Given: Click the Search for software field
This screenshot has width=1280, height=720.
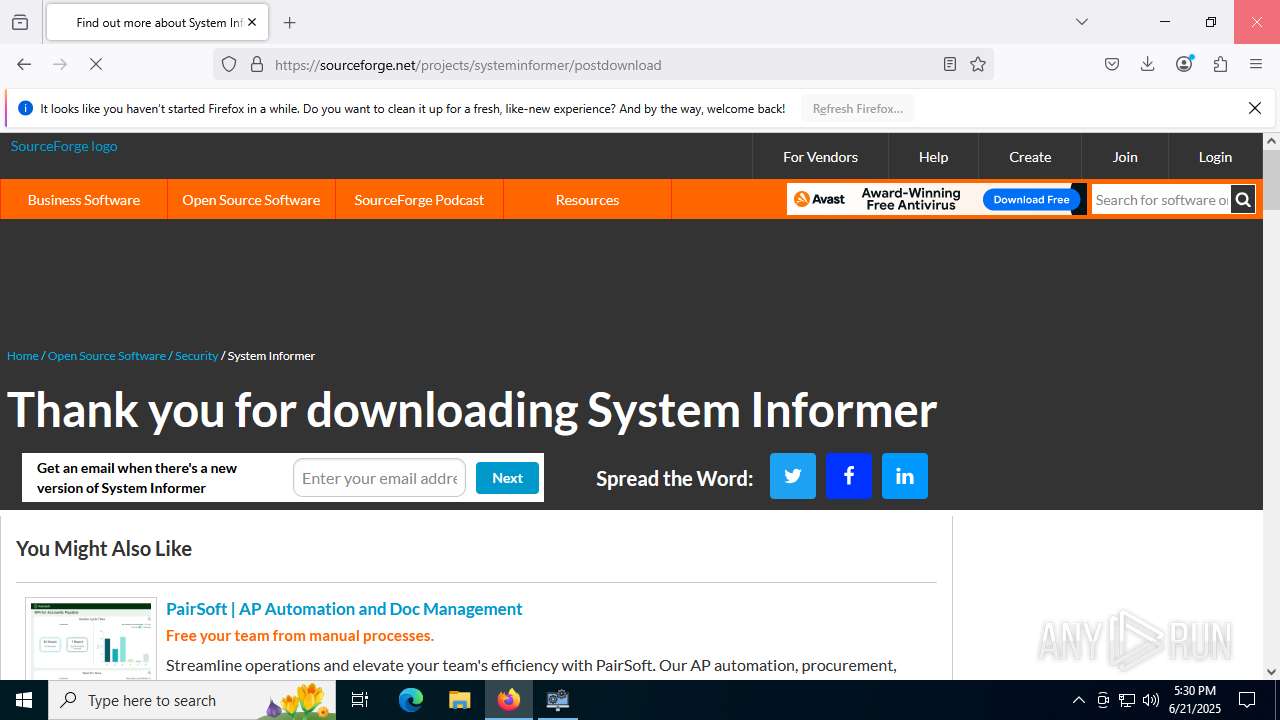Looking at the screenshot, I should tap(1161, 200).
